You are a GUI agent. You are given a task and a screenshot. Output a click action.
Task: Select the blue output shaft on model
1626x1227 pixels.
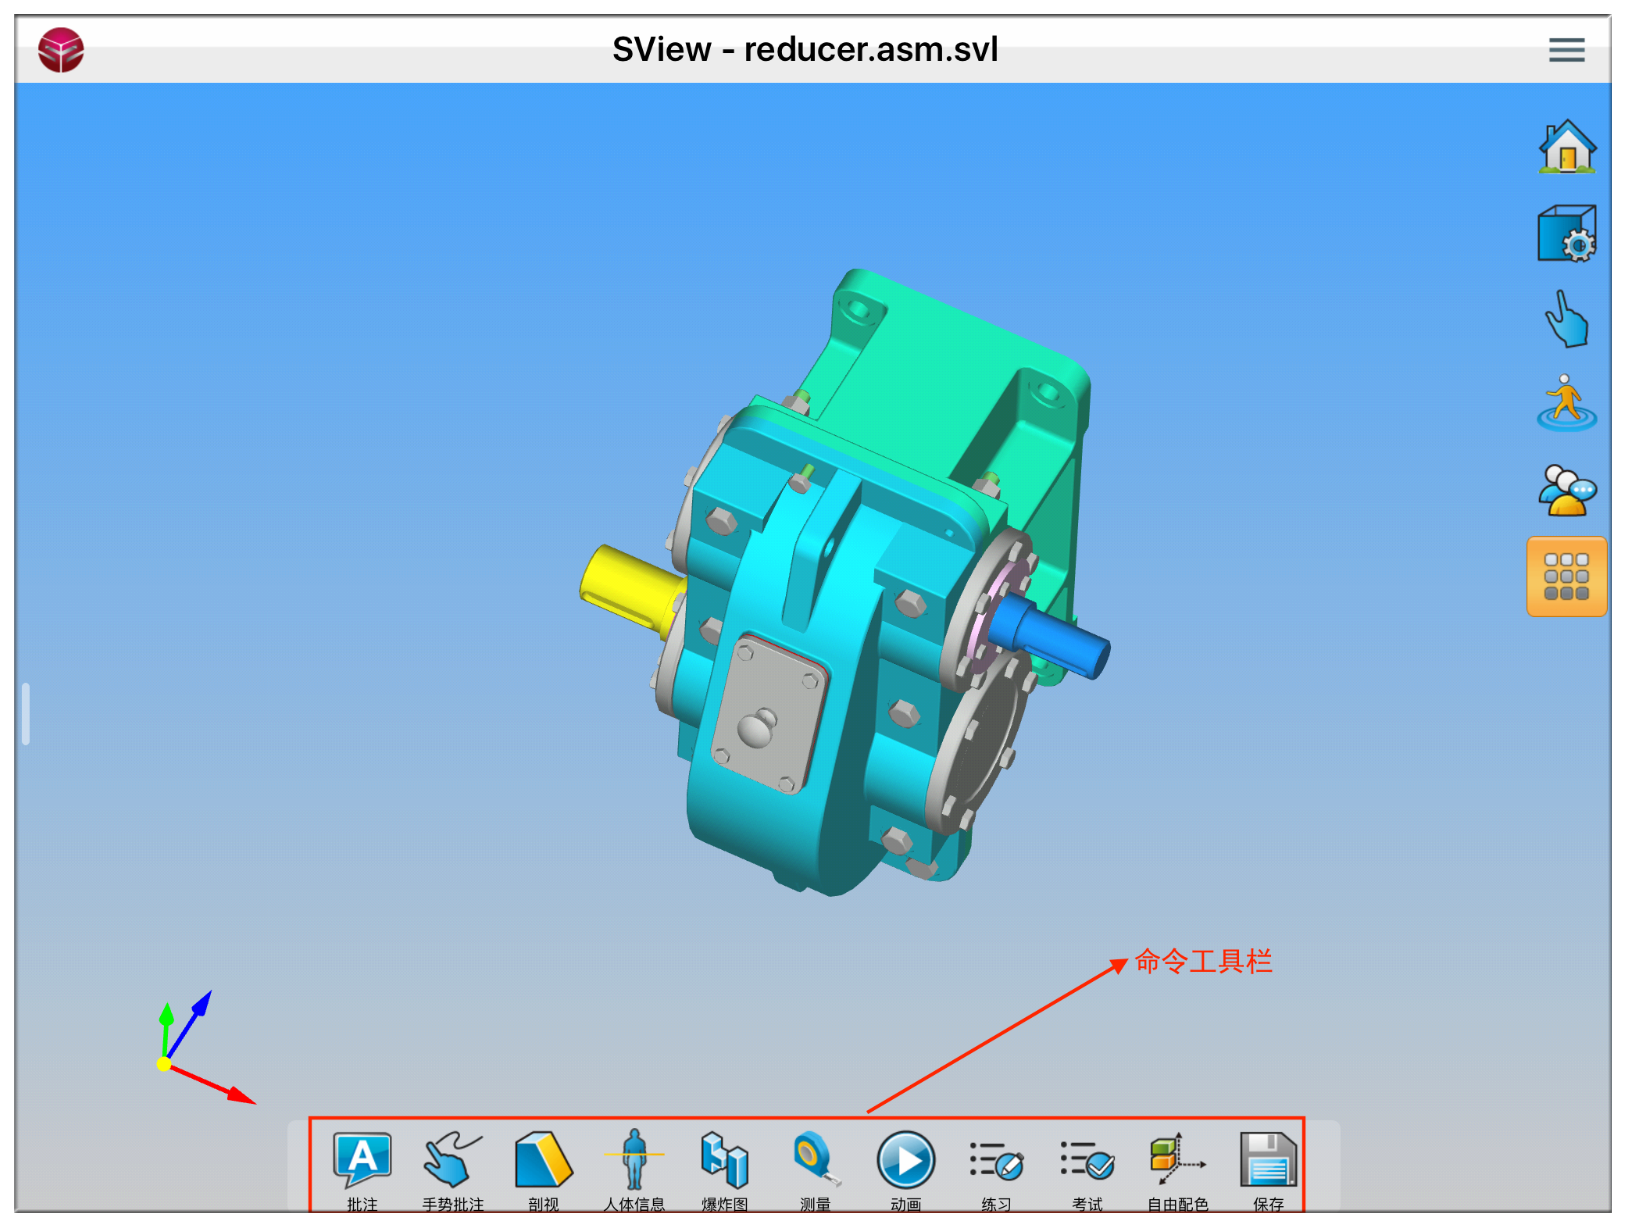(1051, 635)
